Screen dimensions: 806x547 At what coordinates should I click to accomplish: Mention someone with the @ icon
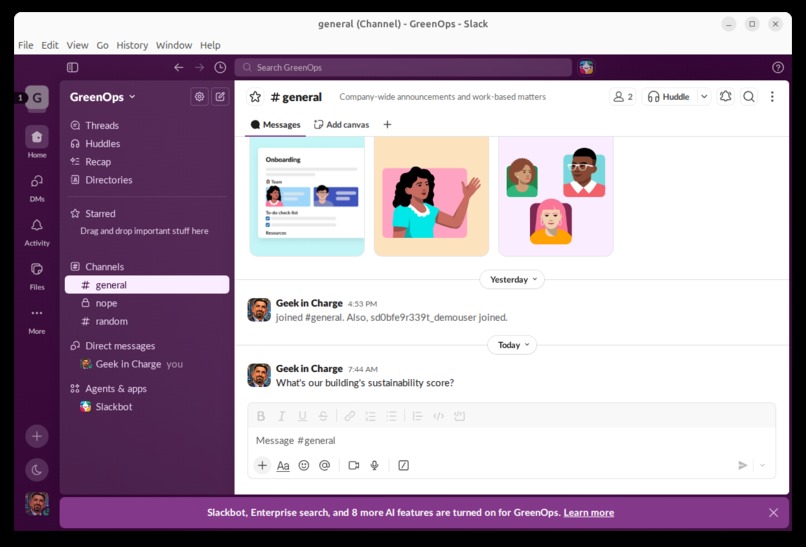click(324, 465)
